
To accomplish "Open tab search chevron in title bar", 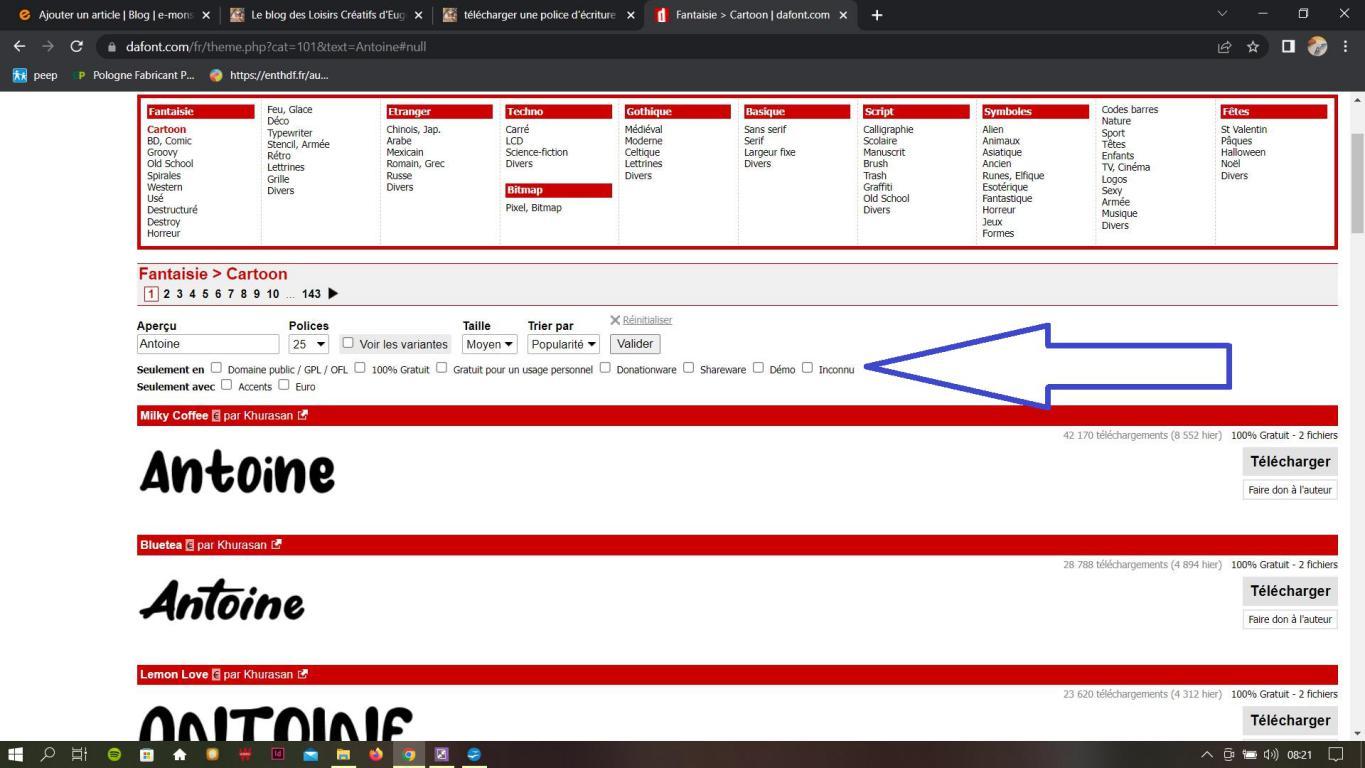I will coord(1221,14).
